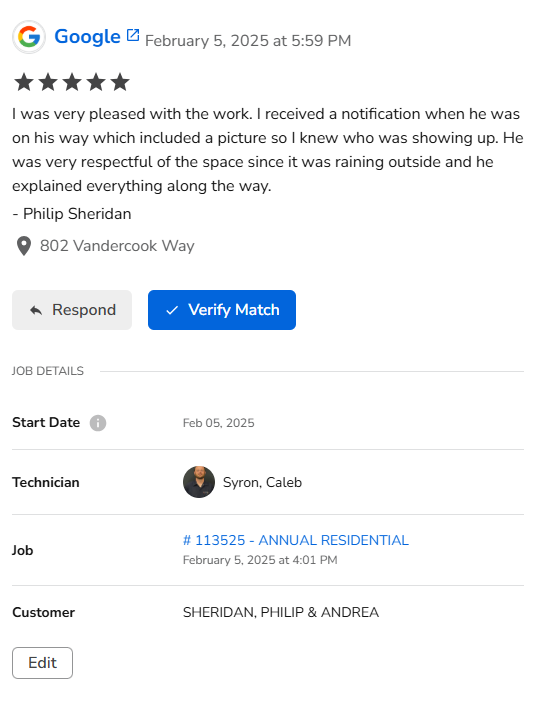This screenshot has width=537, height=707.
Task: Click the reply arrow icon in Respond
Action: click(x=36, y=310)
